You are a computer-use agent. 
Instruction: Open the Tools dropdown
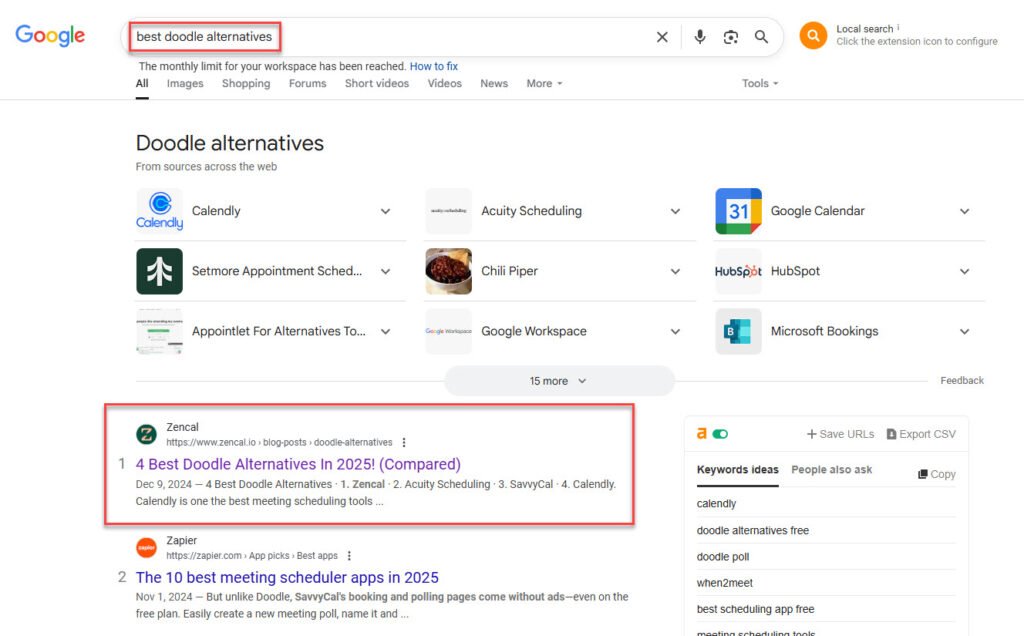760,84
